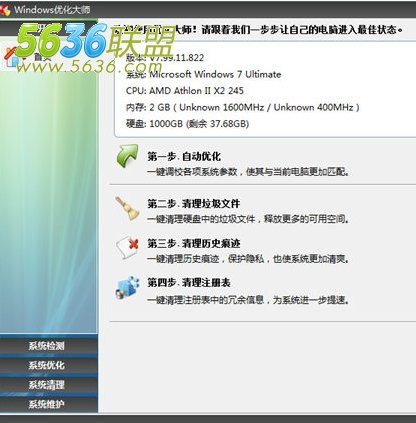Click the Windows优化大师 title bar text

(x=52, y=10)
